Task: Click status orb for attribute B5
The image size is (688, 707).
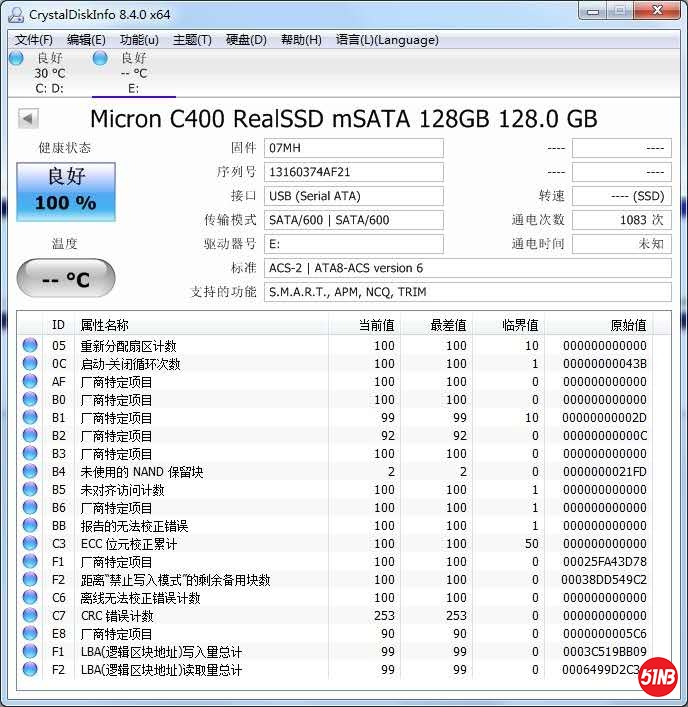Action: click(30, 489)
